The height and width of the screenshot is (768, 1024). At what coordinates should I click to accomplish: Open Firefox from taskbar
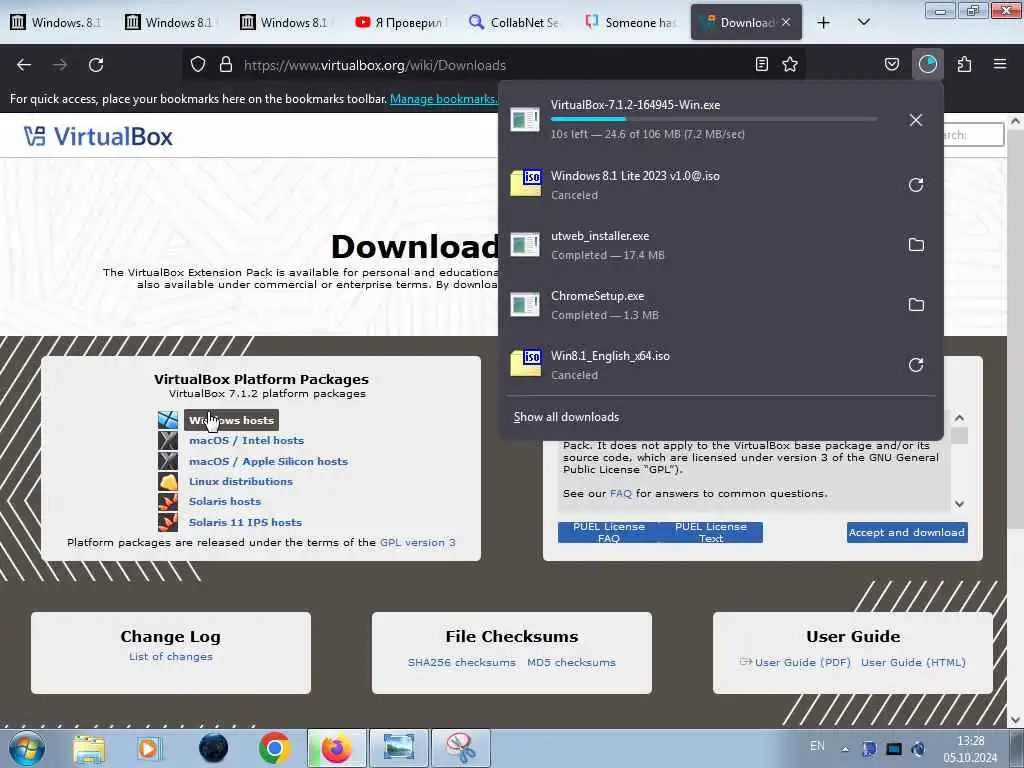[336, 748]
